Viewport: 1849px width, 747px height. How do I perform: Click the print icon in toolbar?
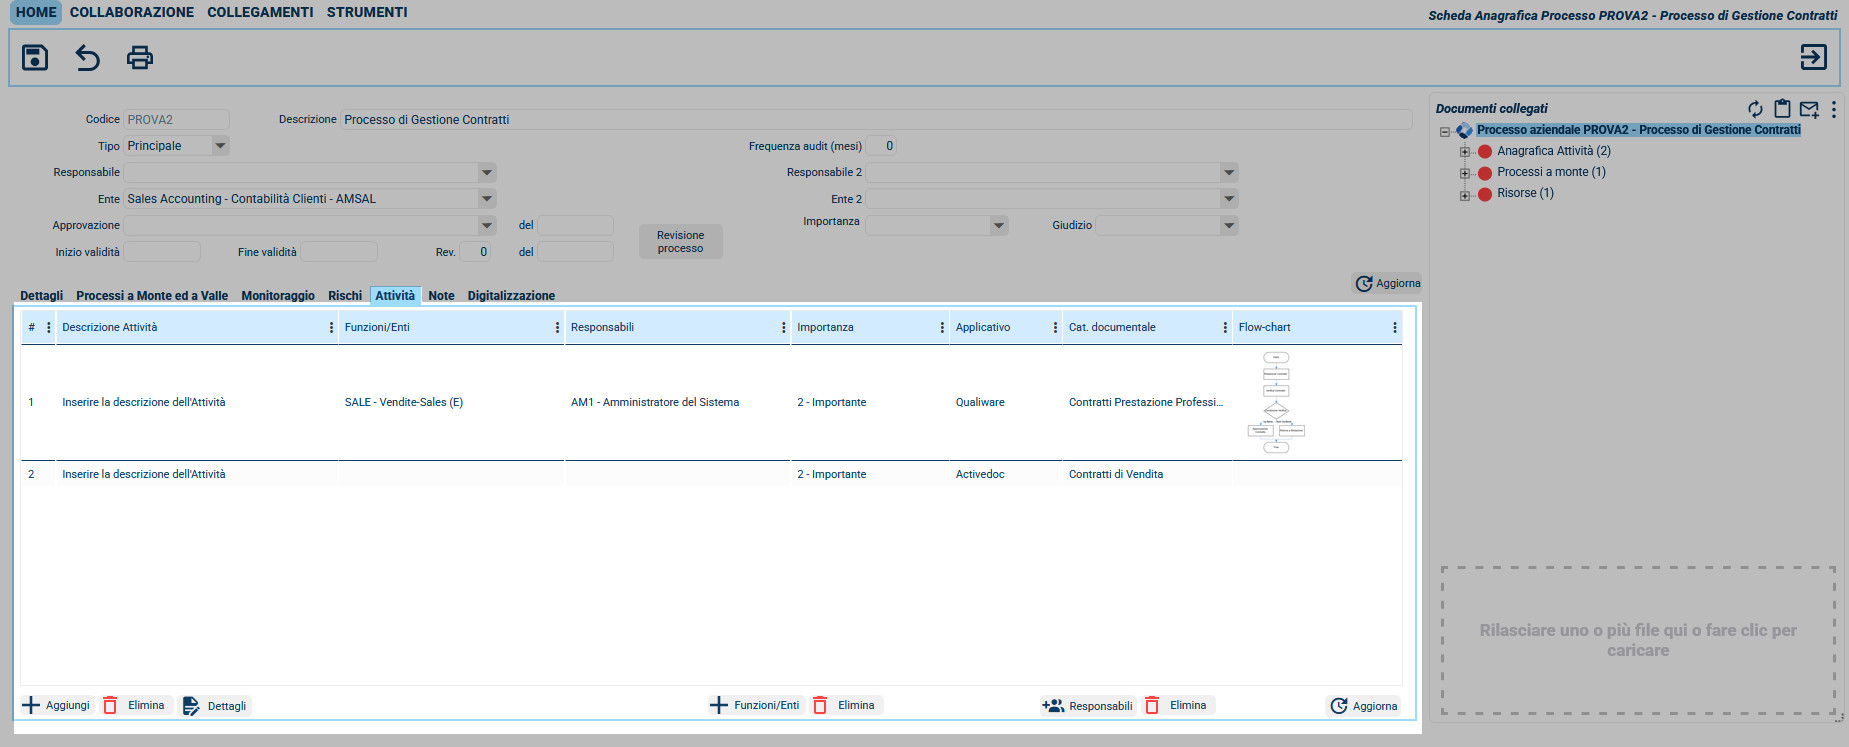click(140, 58)
